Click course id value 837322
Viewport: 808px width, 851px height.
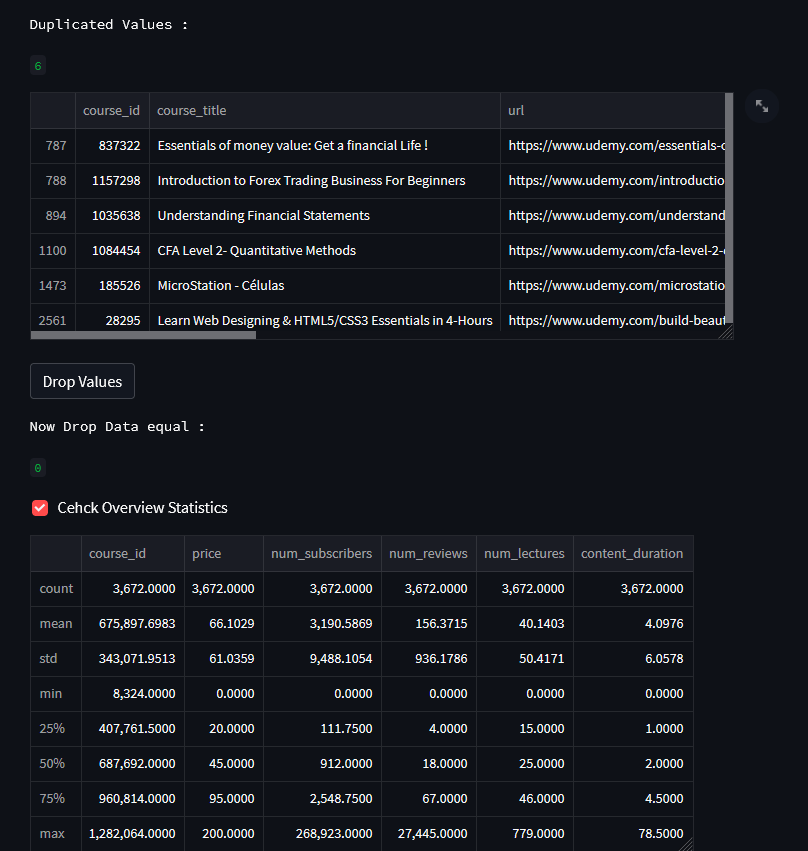click(x=112, y=146)
